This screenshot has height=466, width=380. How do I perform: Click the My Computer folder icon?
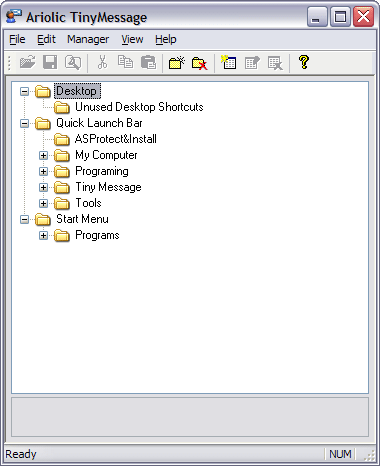[62, 155]
